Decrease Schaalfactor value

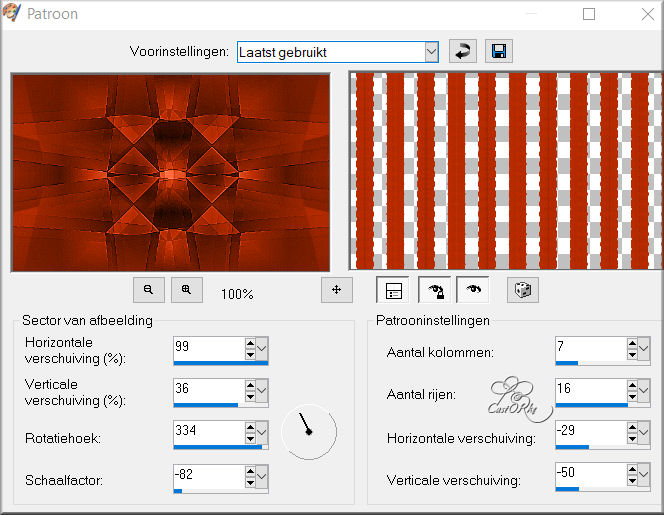click(250, 482)
